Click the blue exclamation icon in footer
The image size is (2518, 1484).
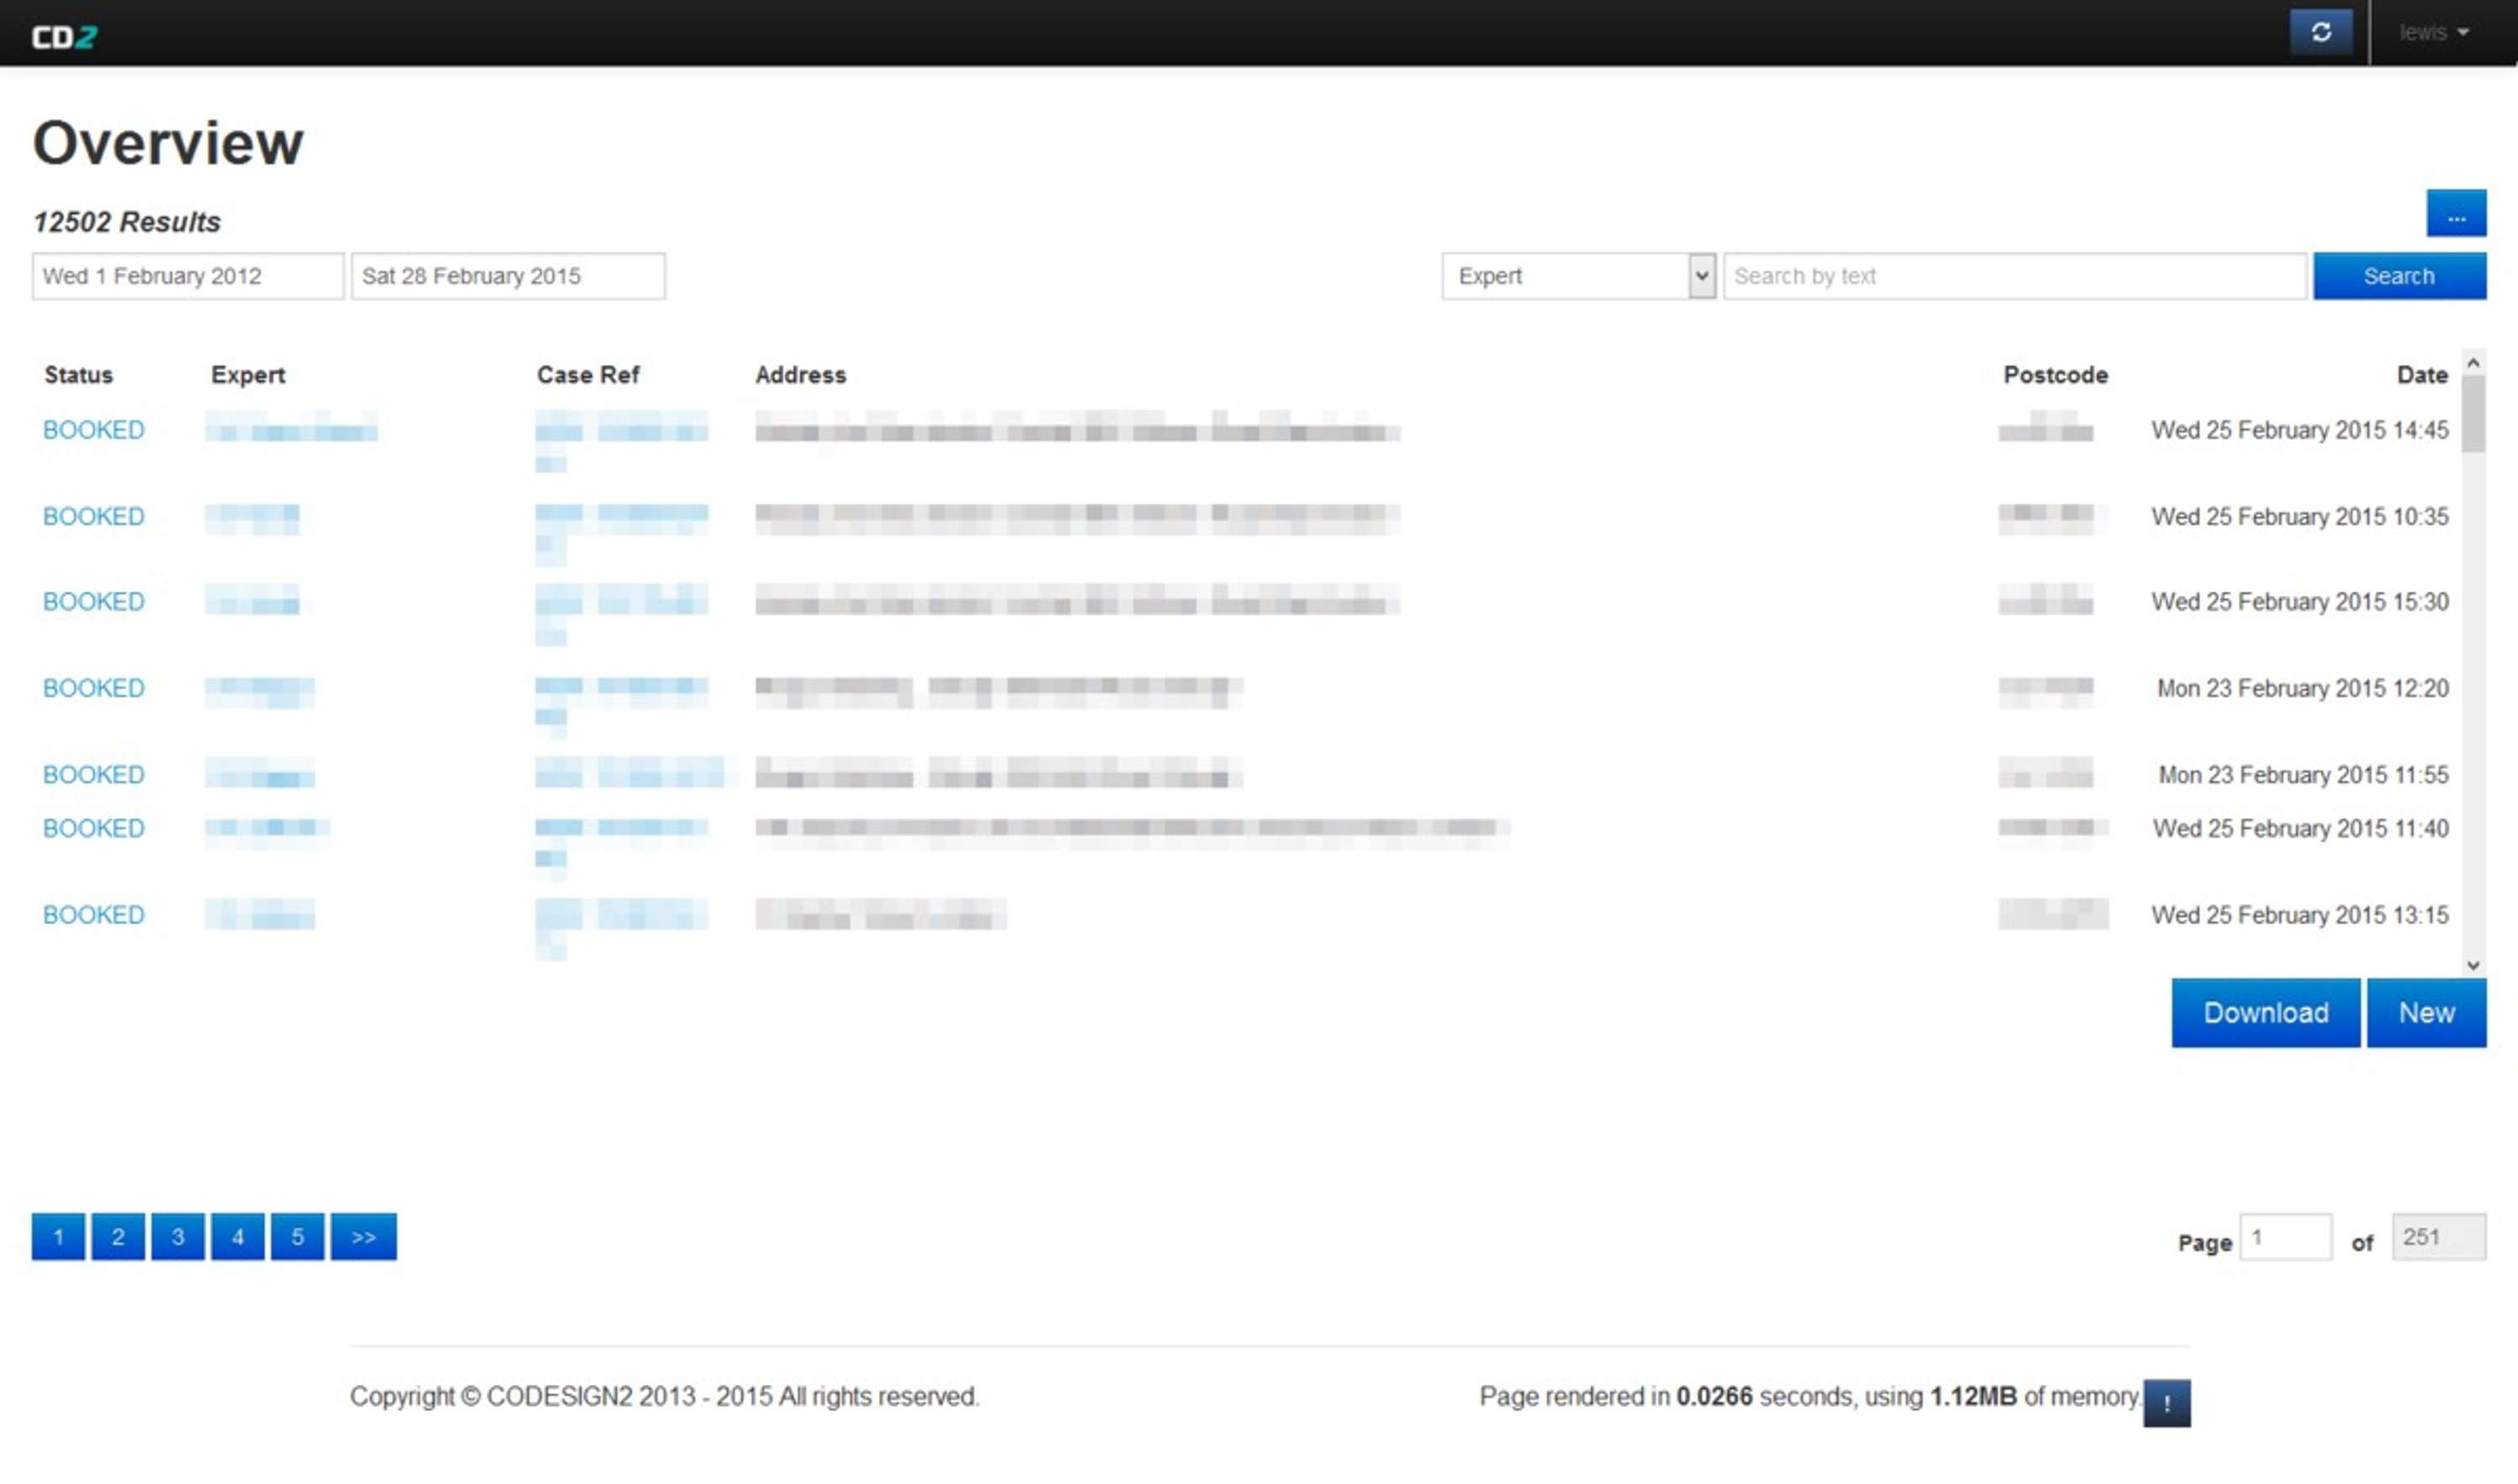pos(2167,1404)
